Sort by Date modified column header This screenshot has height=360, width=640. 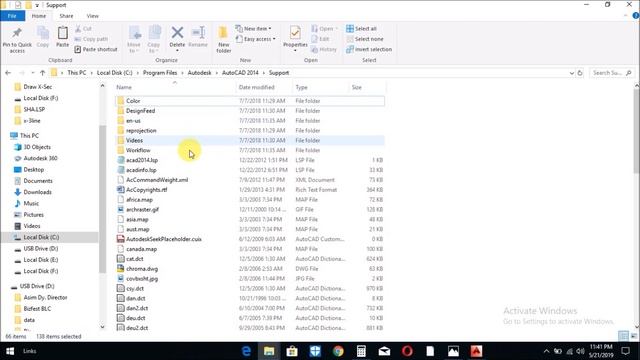pyautogui.click(x=264, y=87)
